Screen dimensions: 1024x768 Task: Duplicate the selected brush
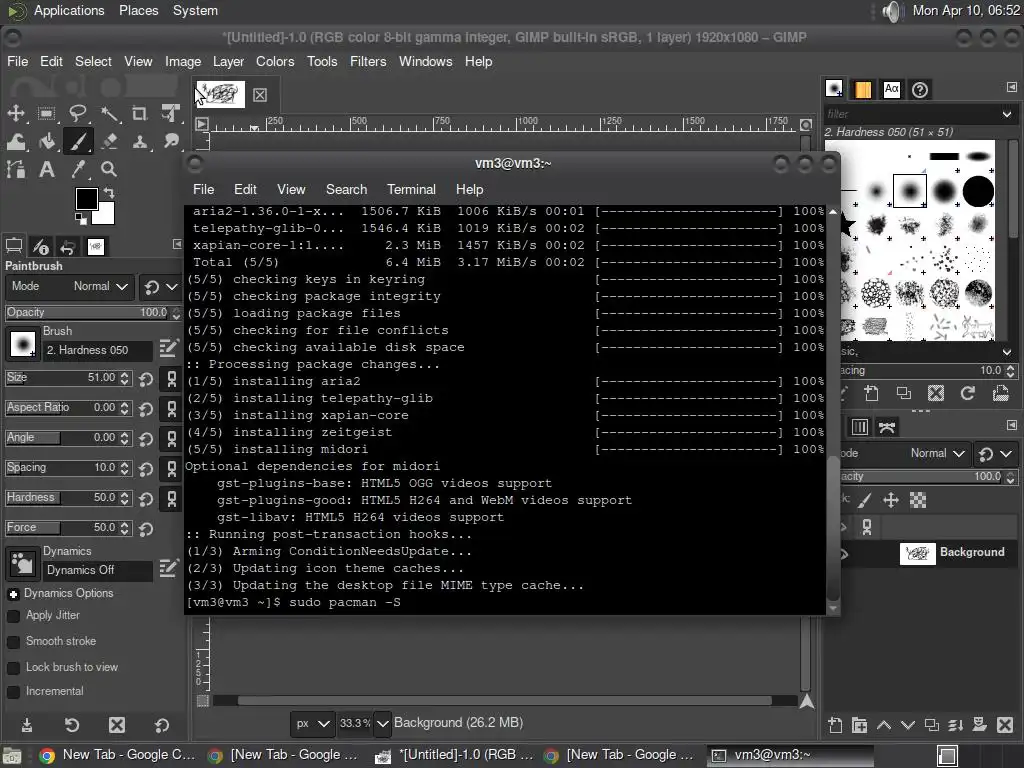coord(904,393)
